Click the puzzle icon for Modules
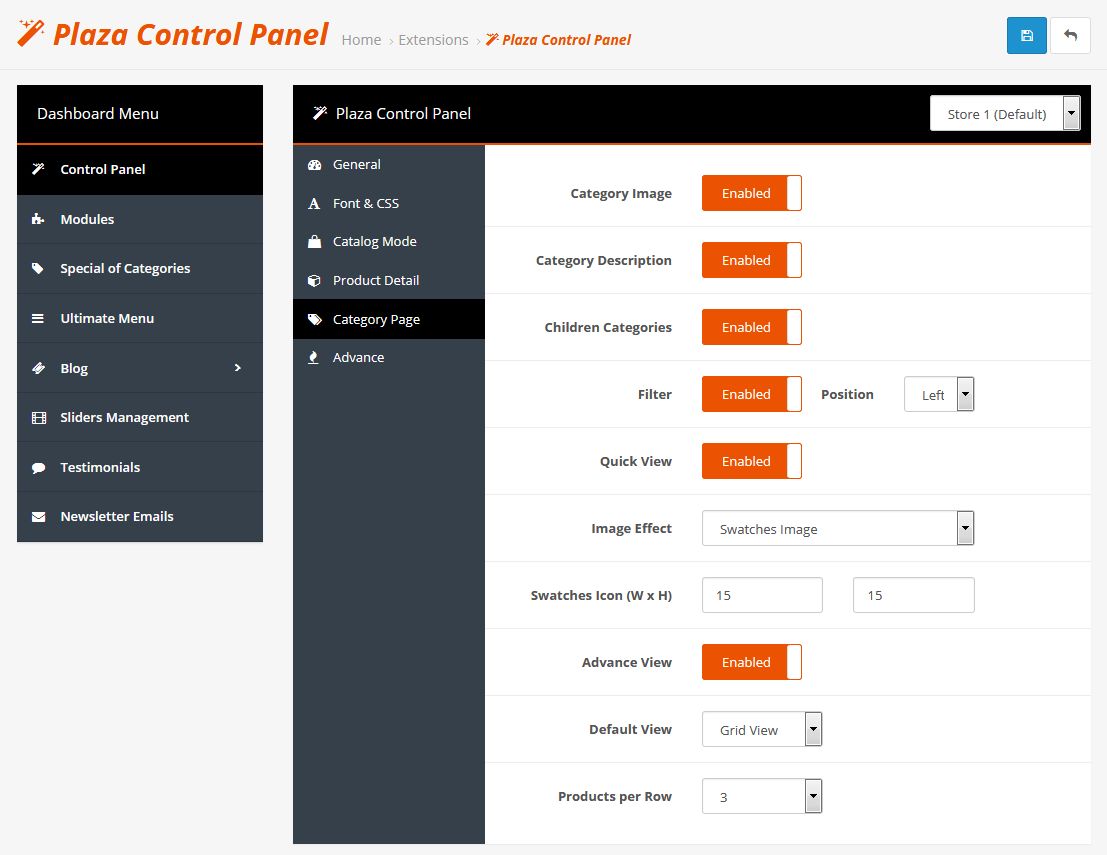The width and height of the screenshot is (1107, 855). [38, 219]
